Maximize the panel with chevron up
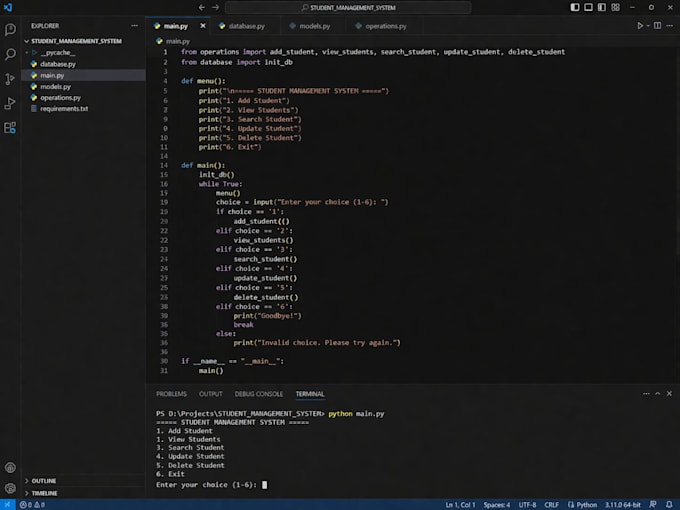 click(x=657, y=393)
